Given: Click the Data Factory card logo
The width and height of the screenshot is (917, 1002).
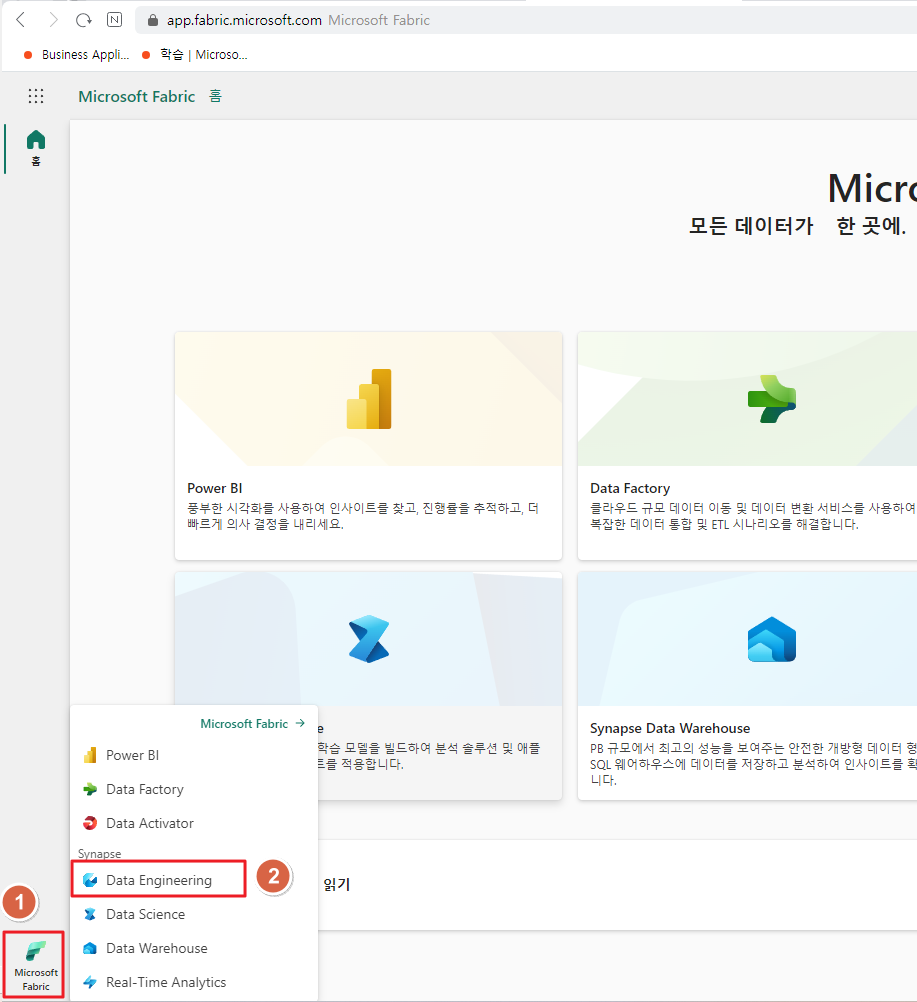Looking at the screenshot, I should [772, 399].
